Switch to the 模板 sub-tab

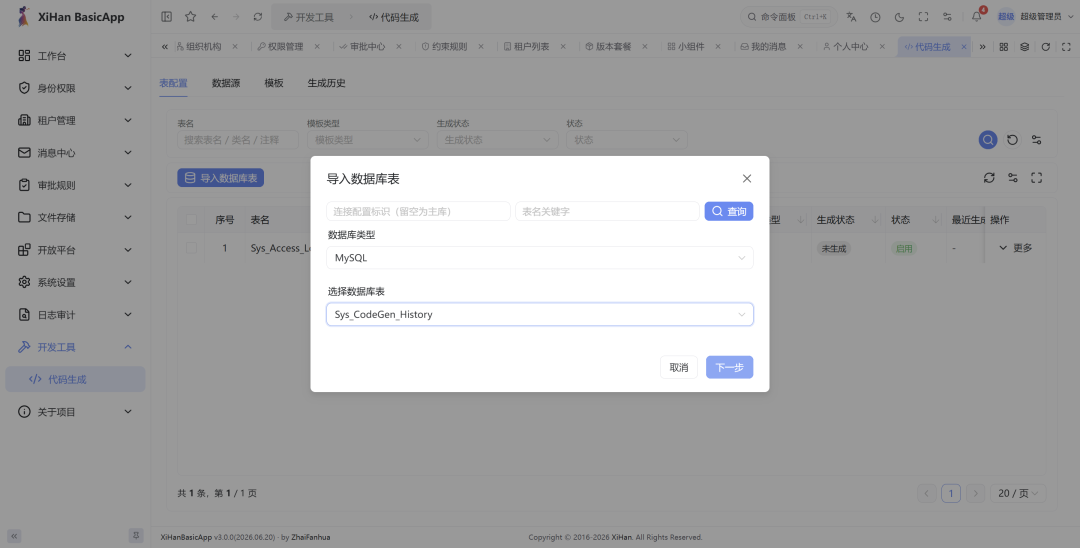[x=273, y=83]
